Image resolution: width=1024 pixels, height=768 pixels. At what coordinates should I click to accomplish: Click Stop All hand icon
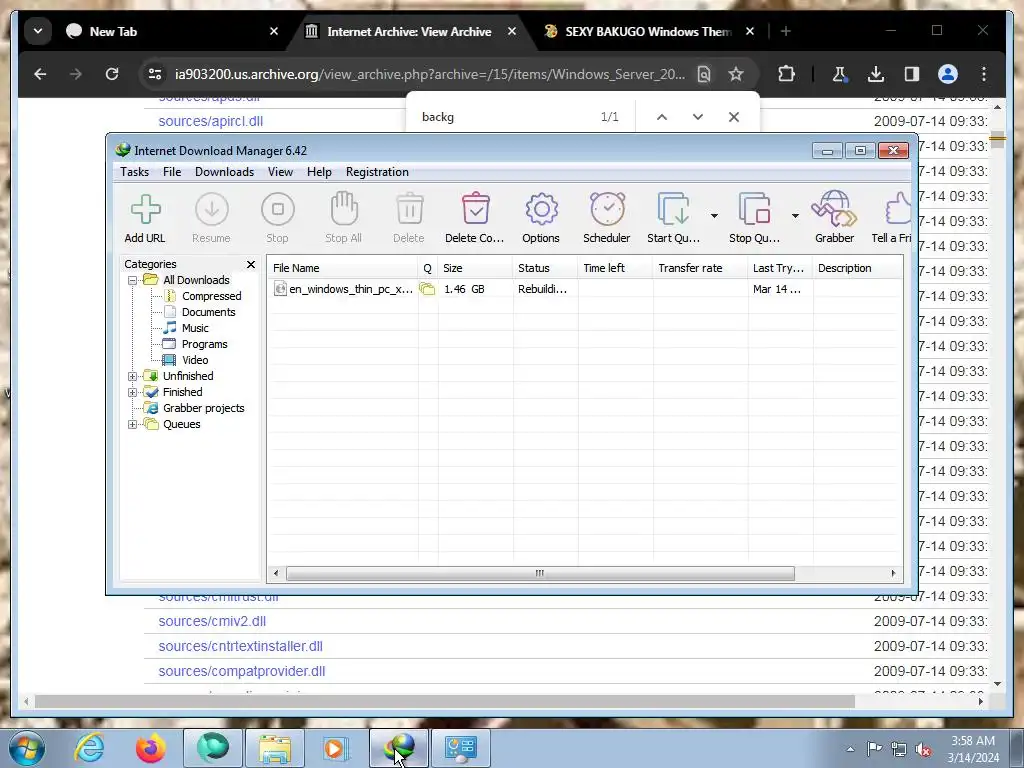(x=344, y=218)
